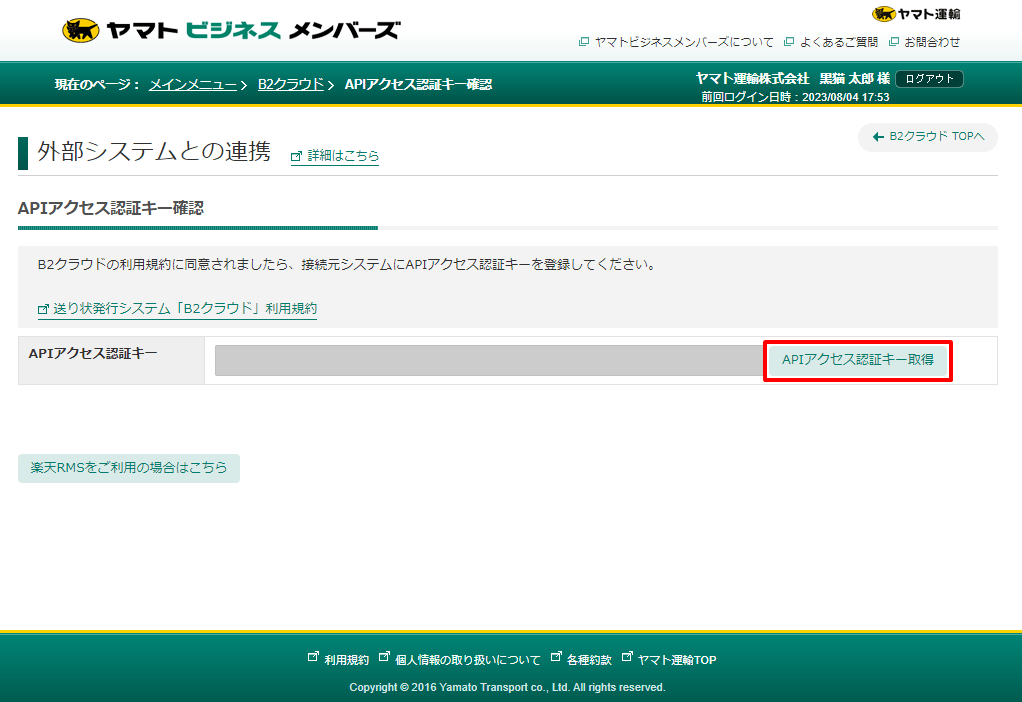
Task: Open 詳細はこちら details link
Action: tap(343, 156)
